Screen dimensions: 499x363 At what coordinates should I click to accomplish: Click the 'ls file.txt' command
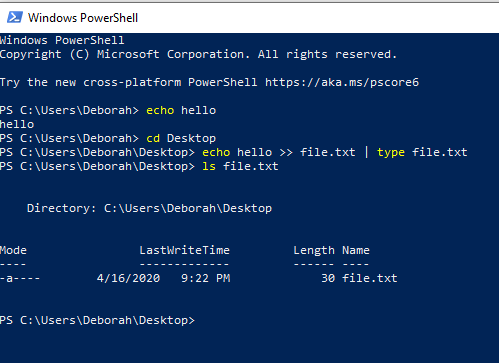[240, 166]
